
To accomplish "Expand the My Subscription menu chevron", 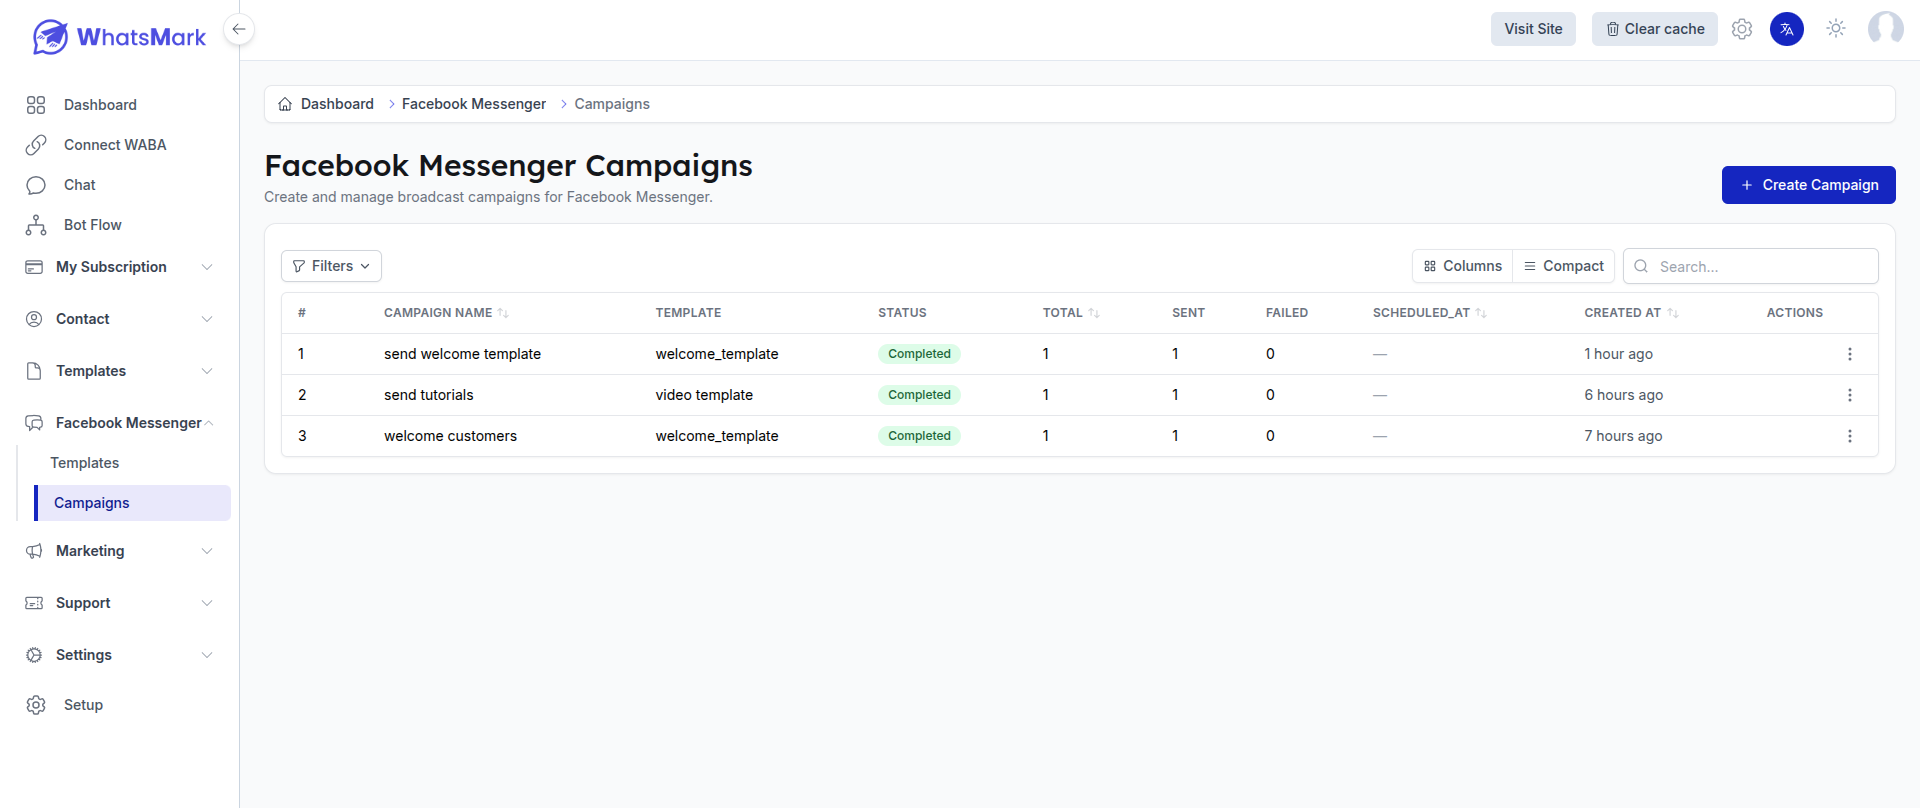I will (x=207, y=267).
